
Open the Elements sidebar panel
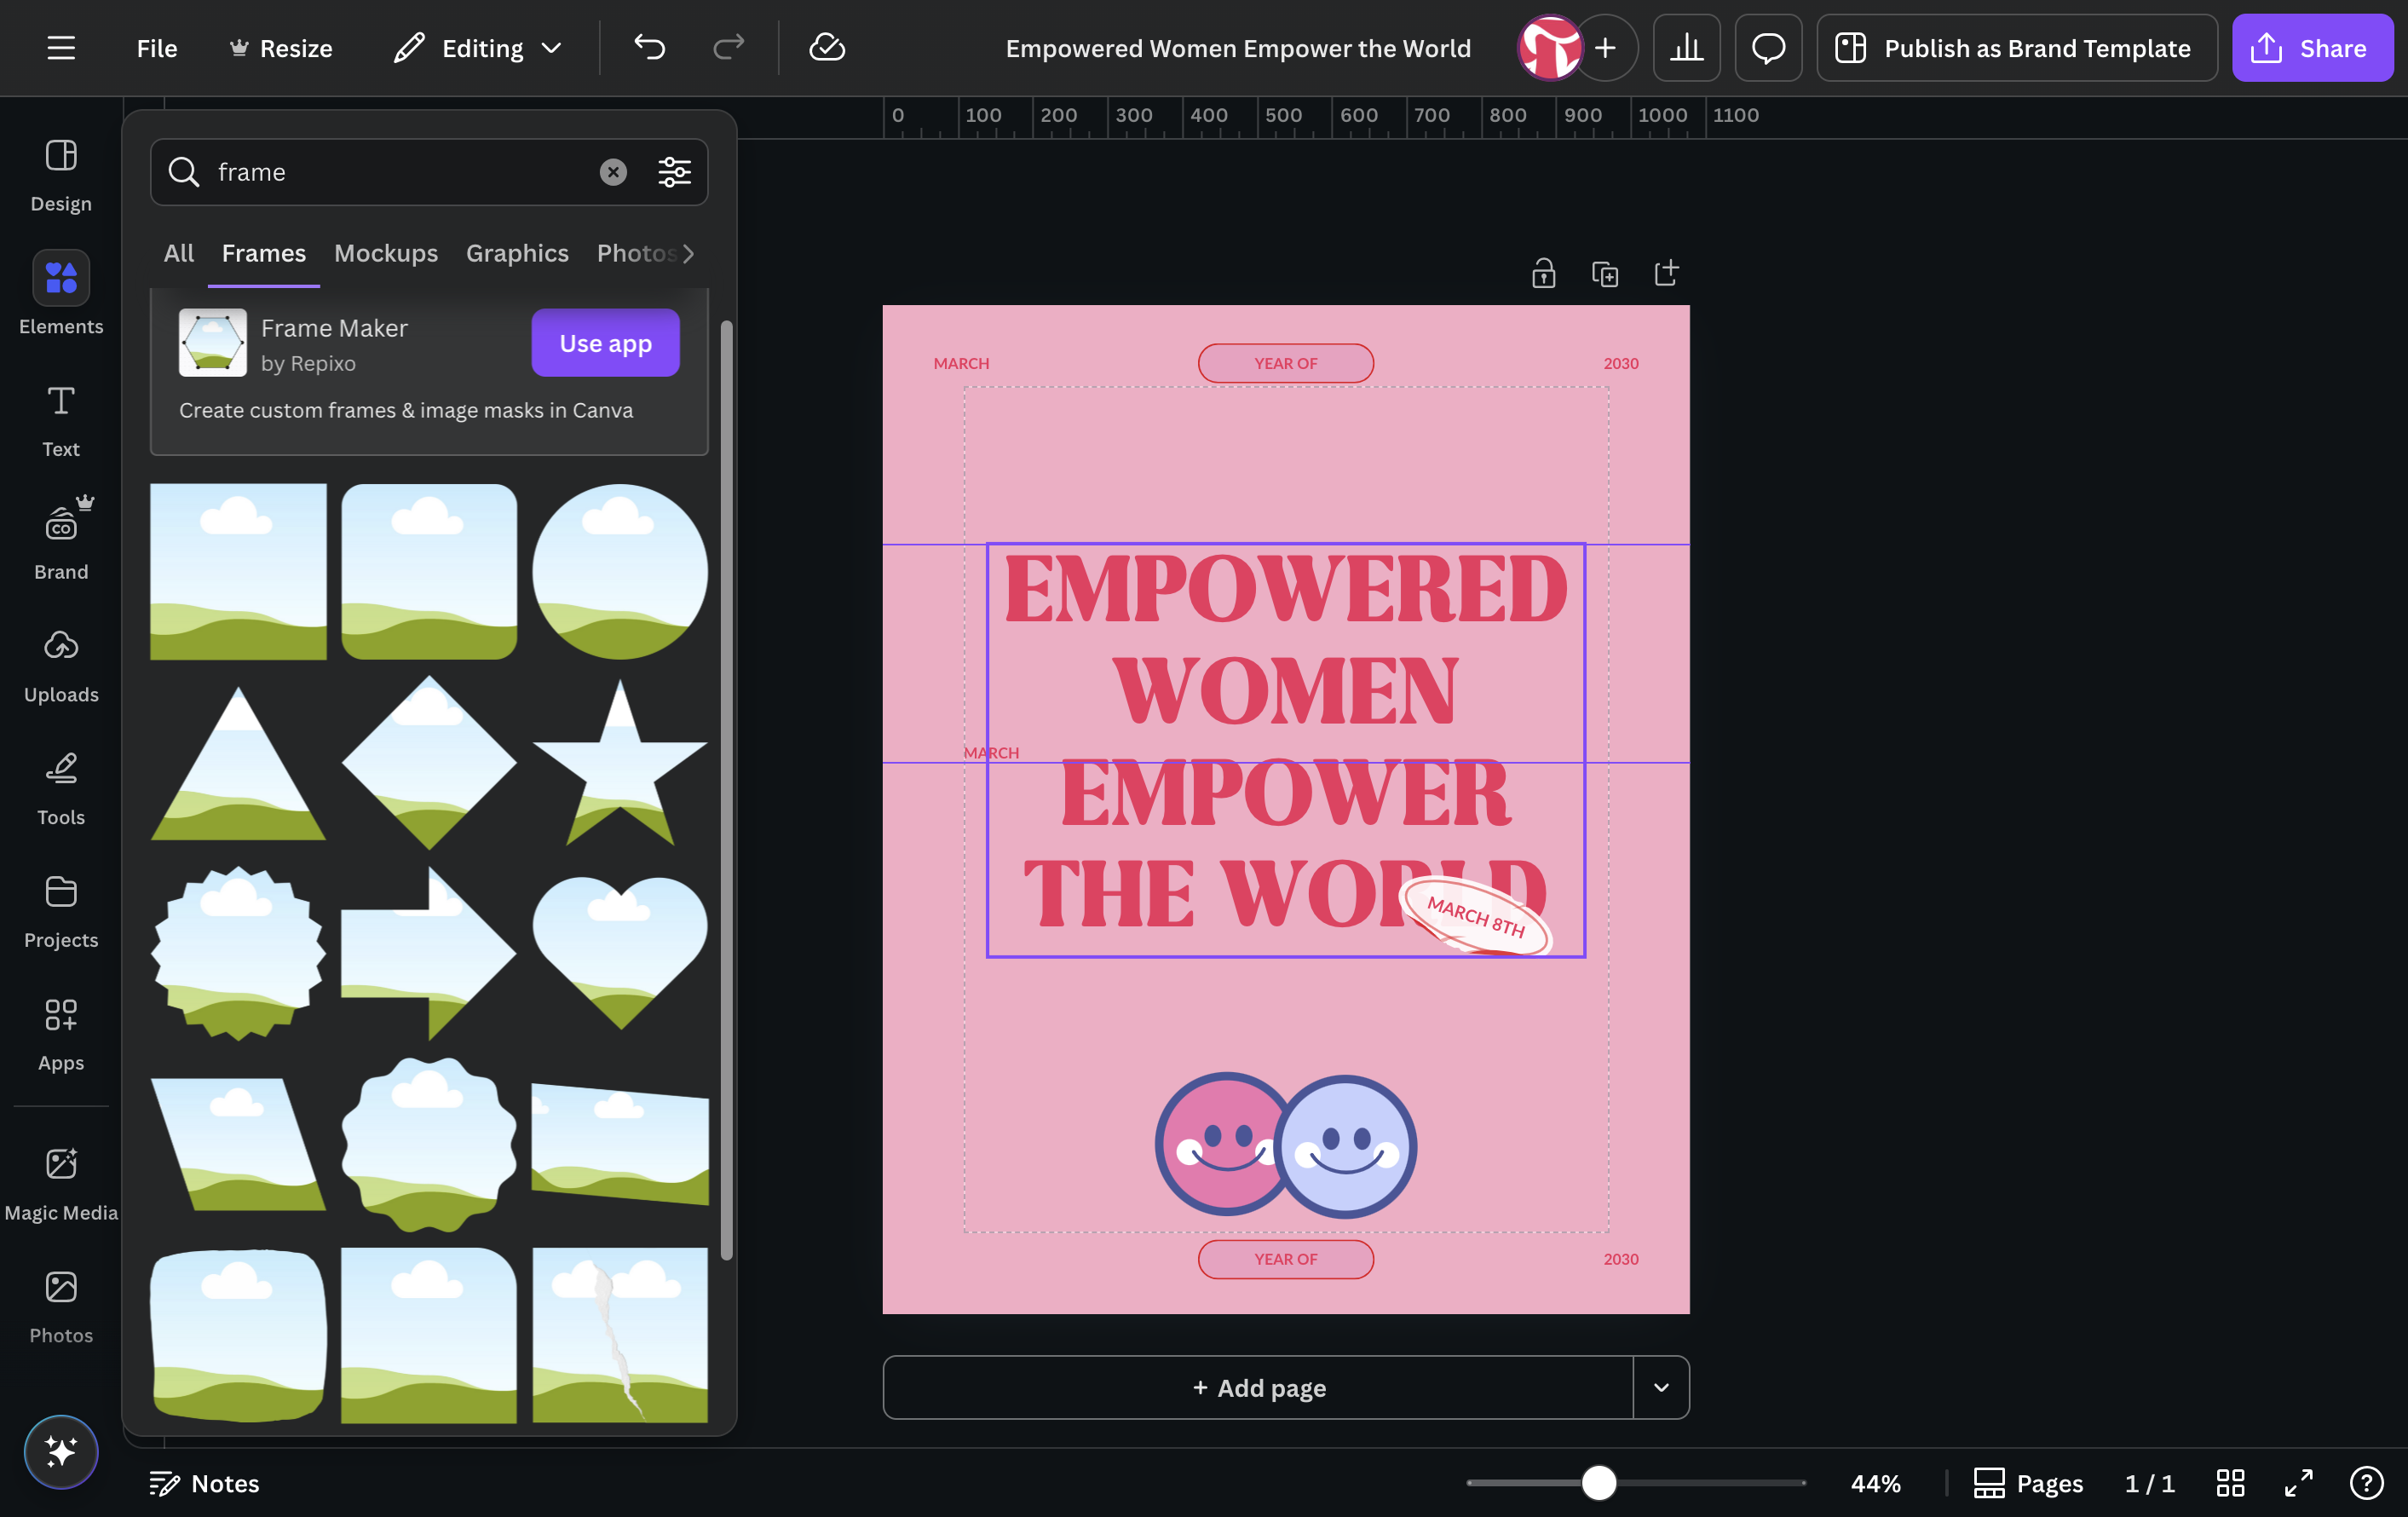pyautogui.click(x=61, y=295)
